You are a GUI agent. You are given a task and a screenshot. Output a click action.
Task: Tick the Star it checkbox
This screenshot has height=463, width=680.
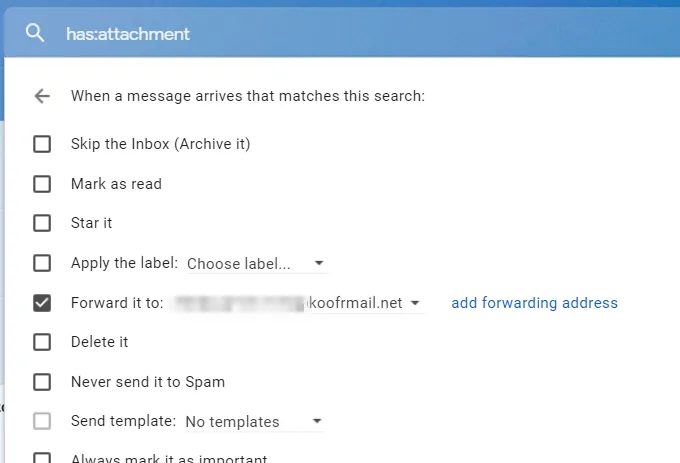click(42, 223)
